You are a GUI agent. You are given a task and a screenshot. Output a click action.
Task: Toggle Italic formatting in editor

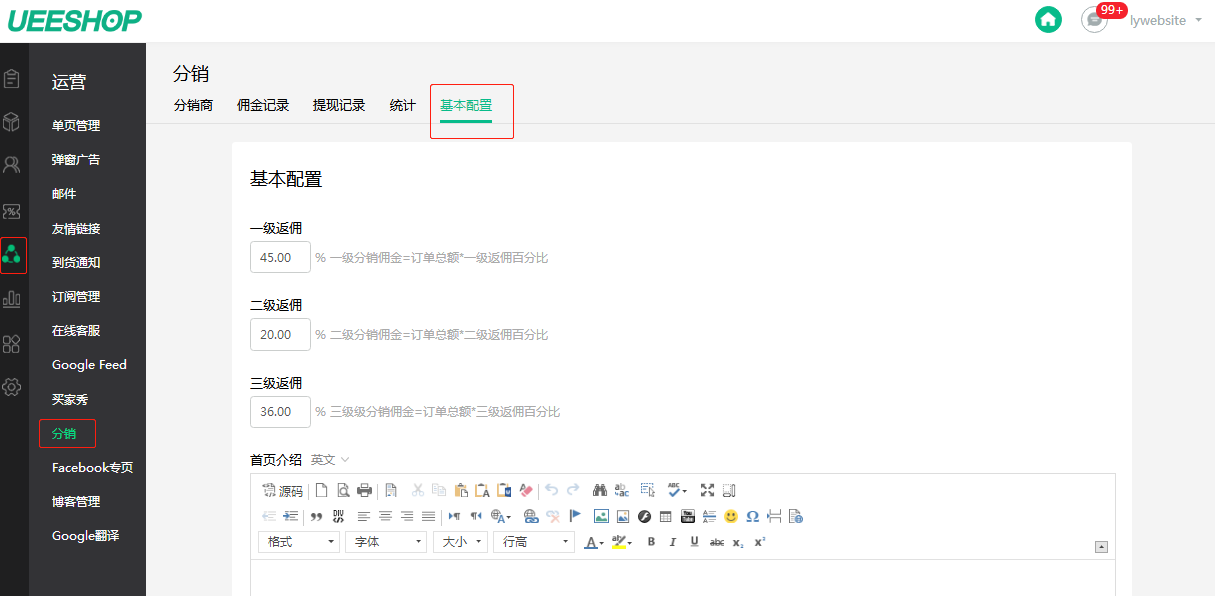pyautogui.click(x=672, y=542)
